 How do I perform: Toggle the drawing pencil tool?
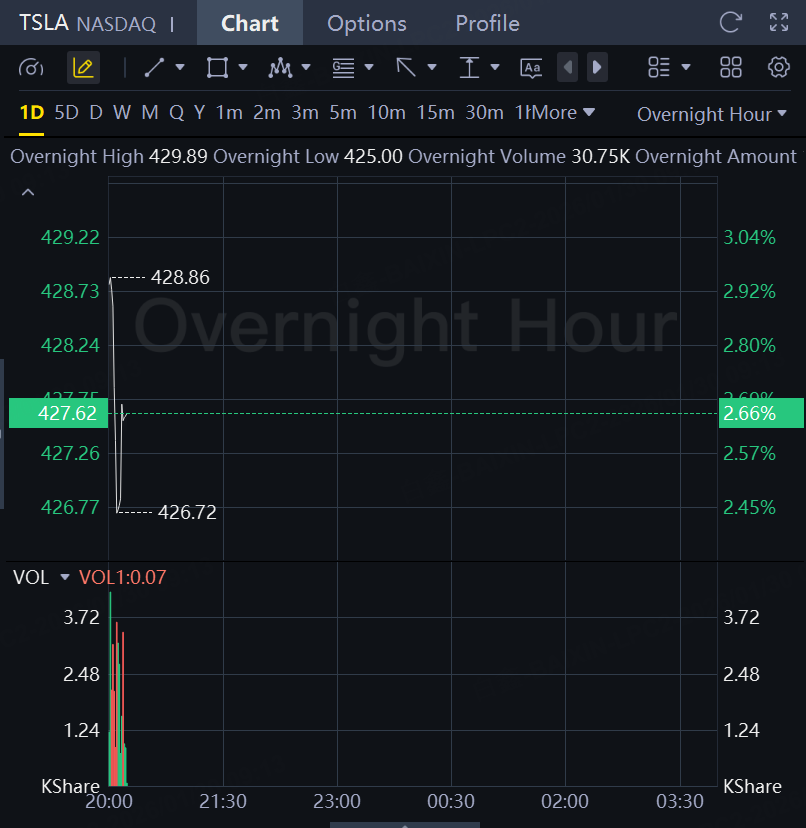coord(83,68)
